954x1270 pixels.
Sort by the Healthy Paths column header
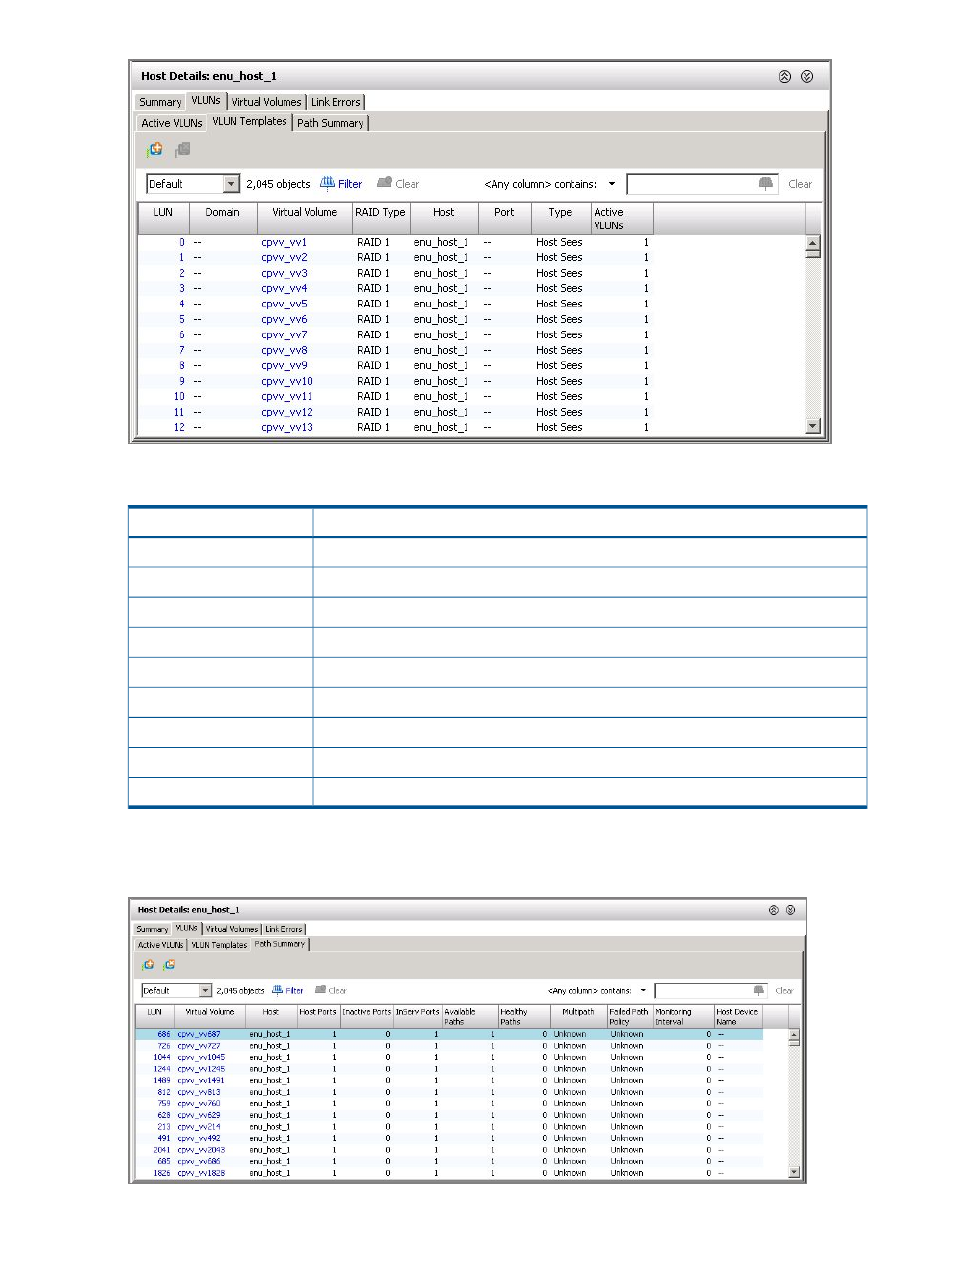[524, 1016]
